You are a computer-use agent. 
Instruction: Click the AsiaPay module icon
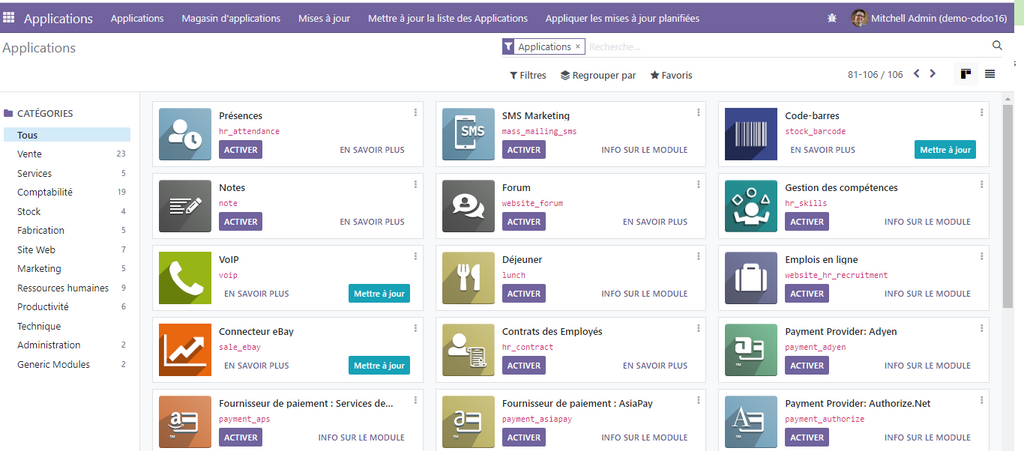click(x=468, y=422)
